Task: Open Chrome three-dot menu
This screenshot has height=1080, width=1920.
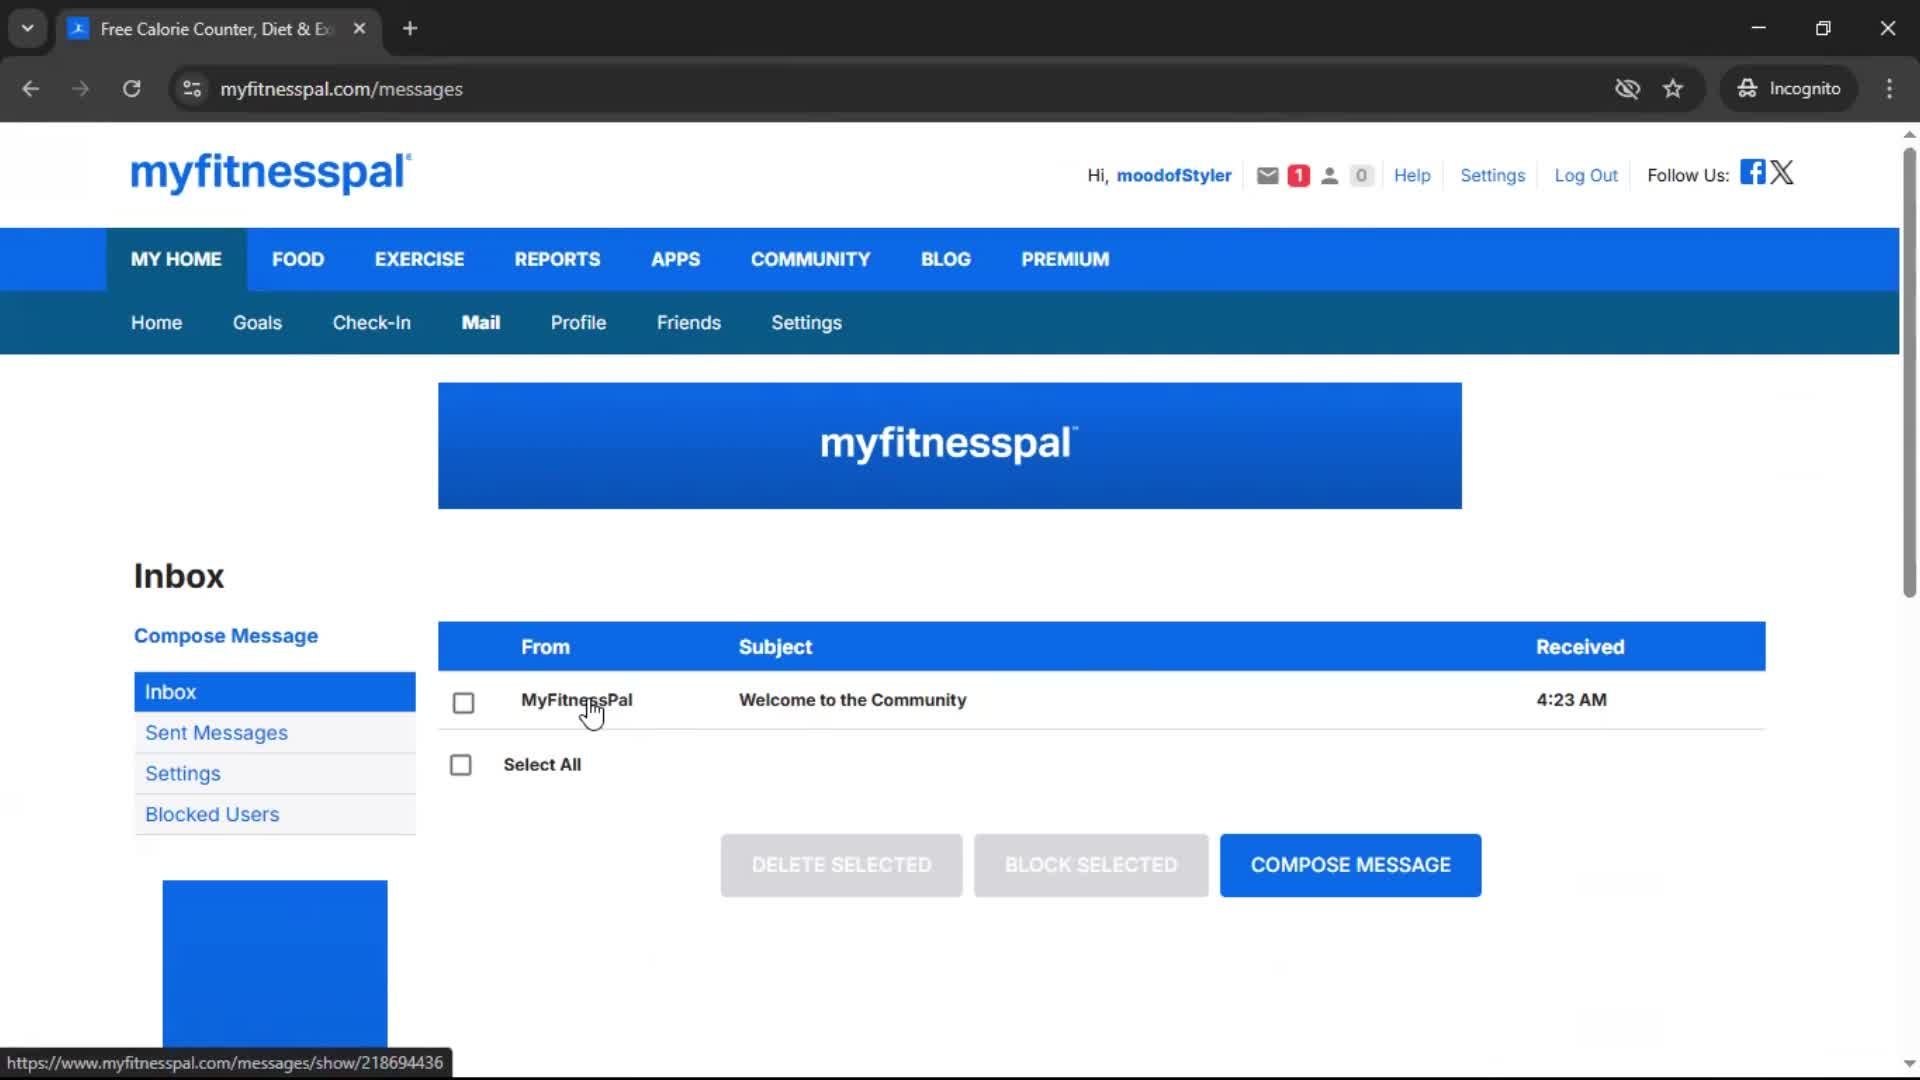Action: click(1889, 89)
